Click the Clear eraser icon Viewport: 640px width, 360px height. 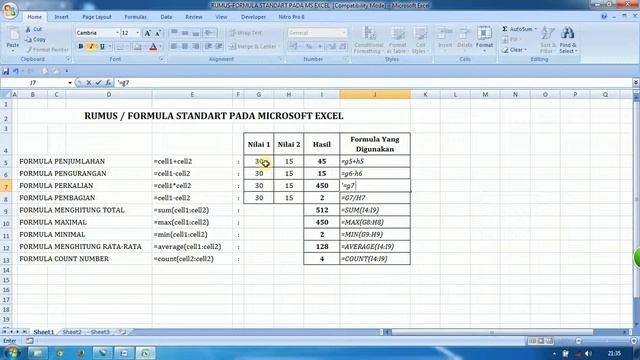(505, 50)
